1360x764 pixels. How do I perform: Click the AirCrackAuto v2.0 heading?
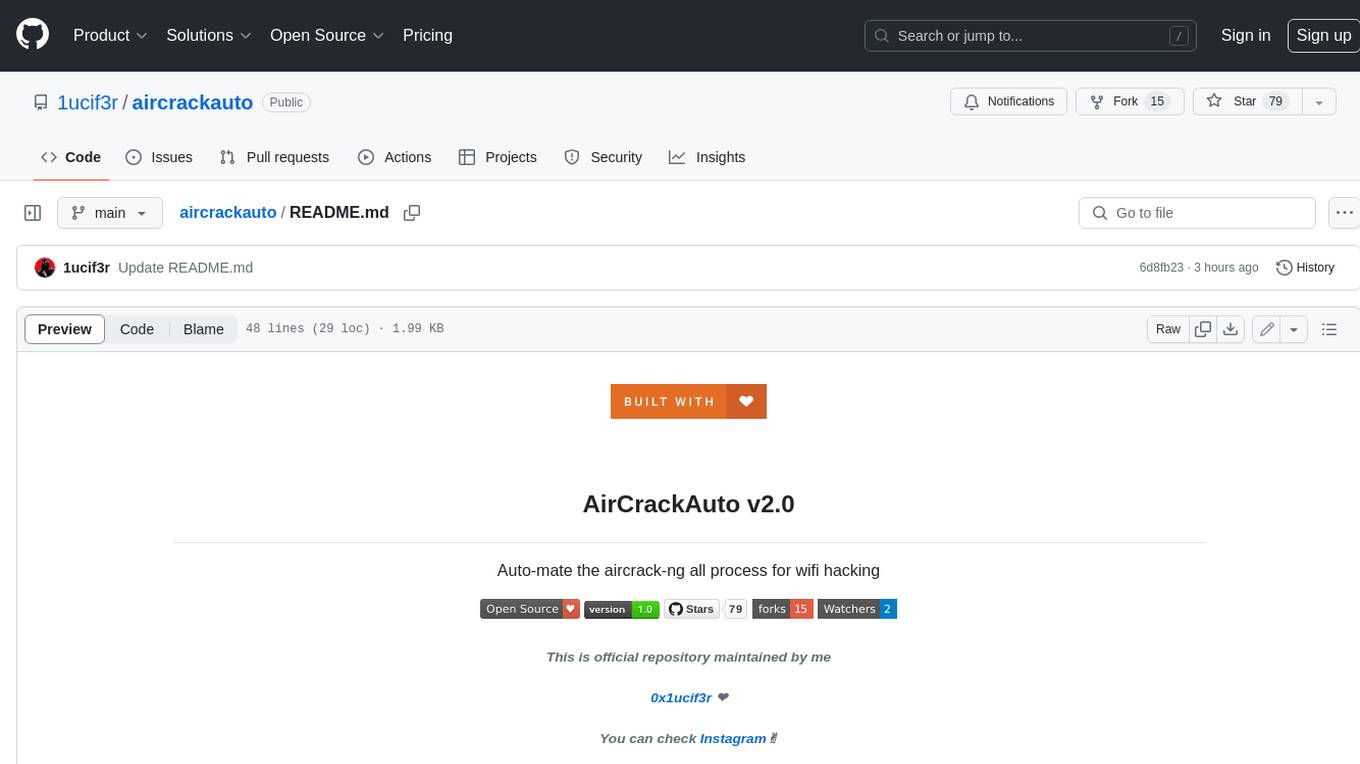688,504
